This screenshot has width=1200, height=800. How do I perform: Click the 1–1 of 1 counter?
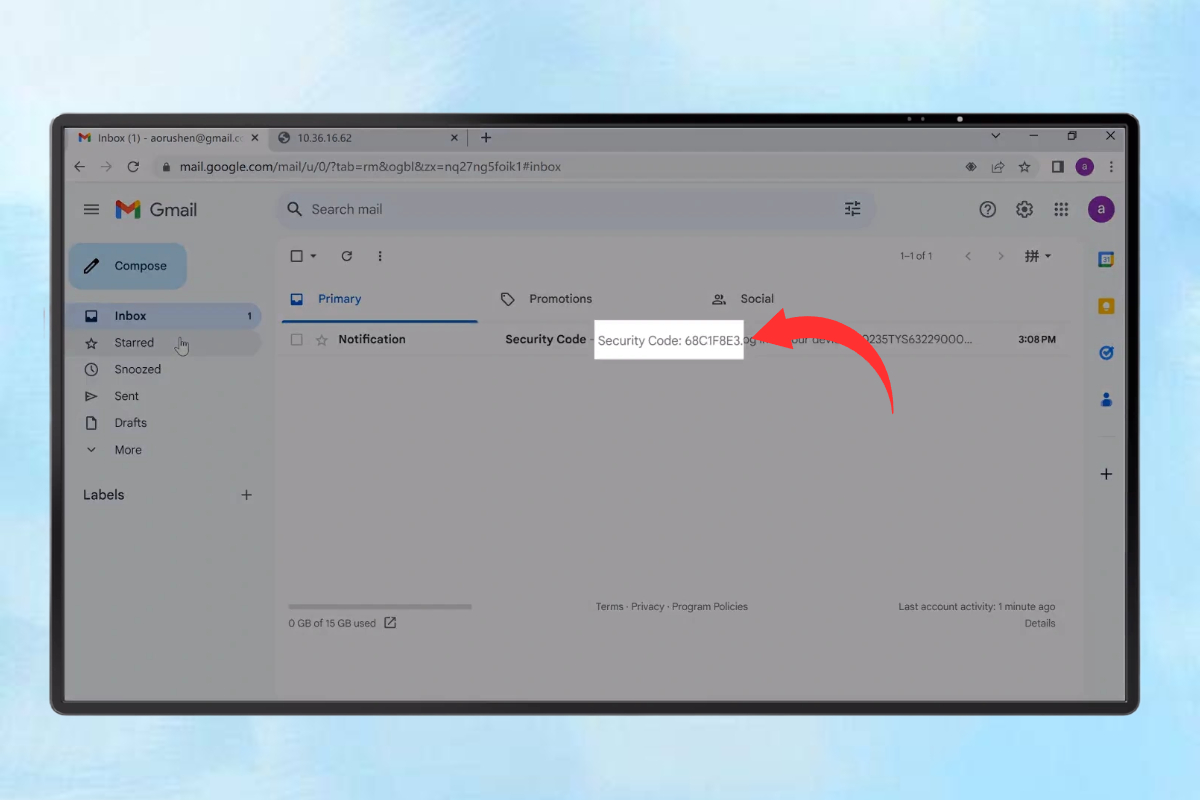pyautogui.click(x=916, y=256)
